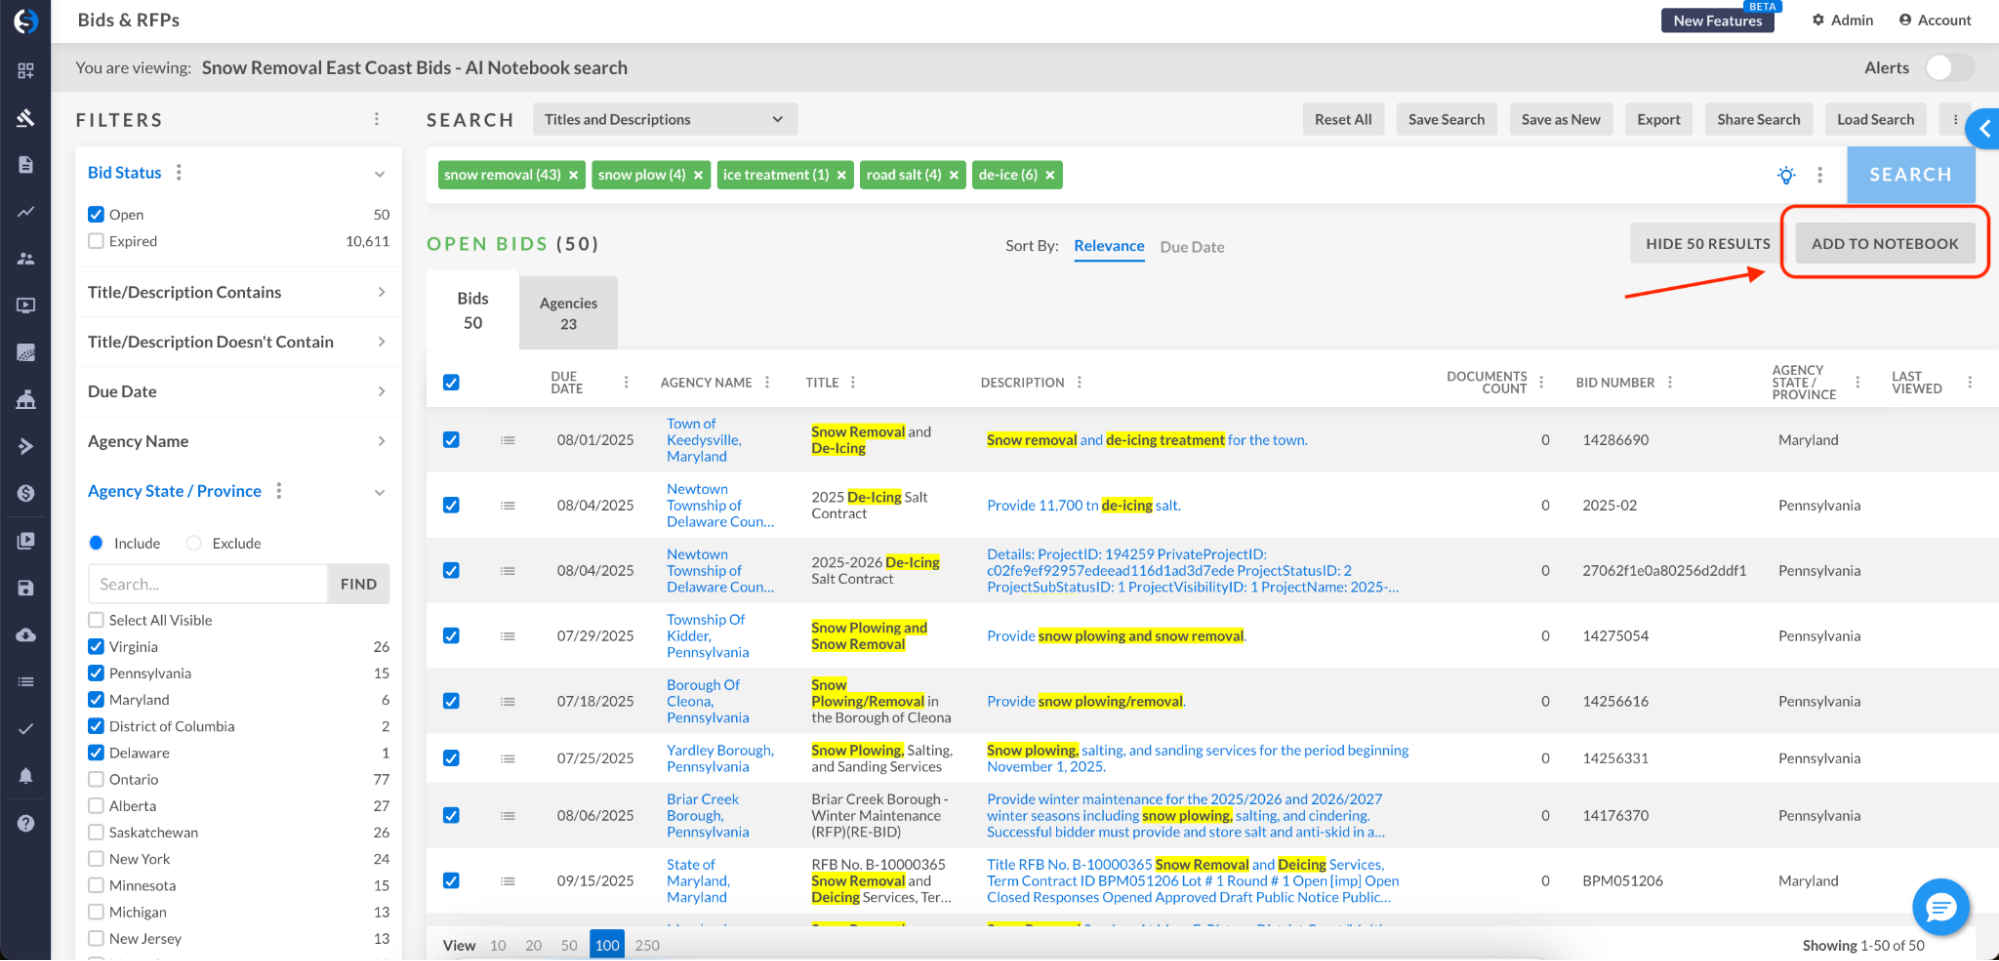Image resolution: width=1999 pixels, height=961 pixels.
Task: Open the help question mark sidebar icon
Action: point(26,823)
